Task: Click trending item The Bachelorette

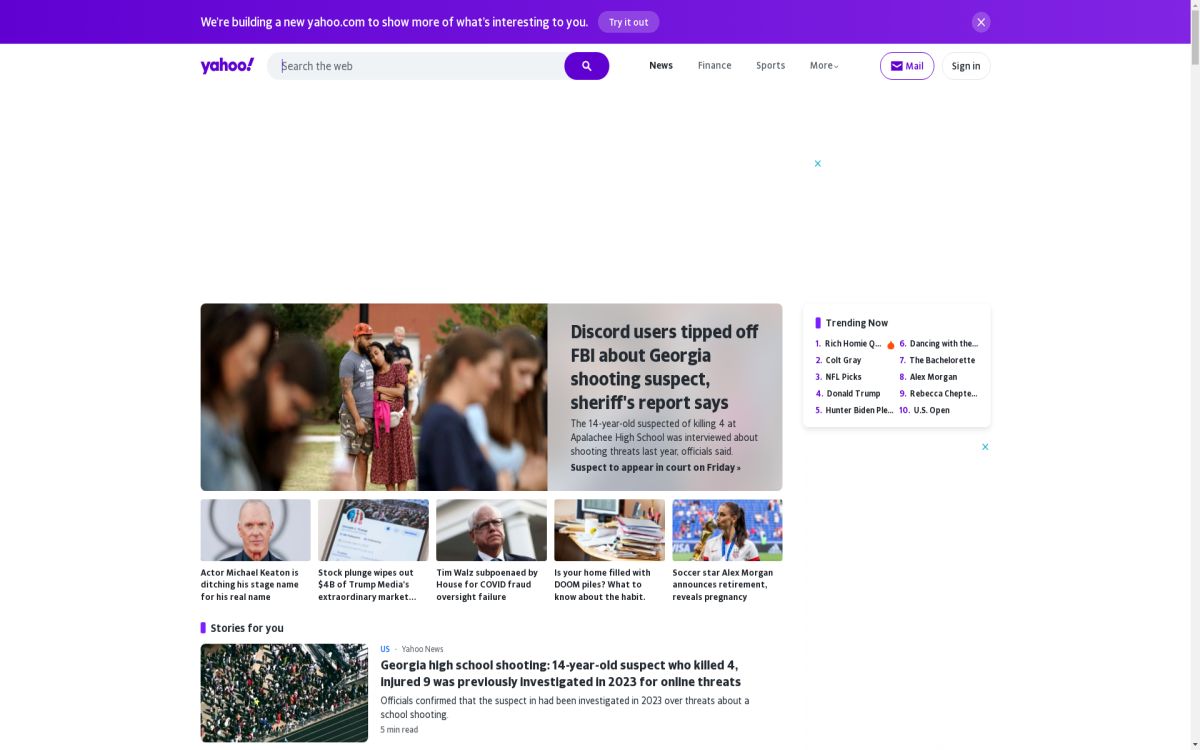Action: [942, 360]
